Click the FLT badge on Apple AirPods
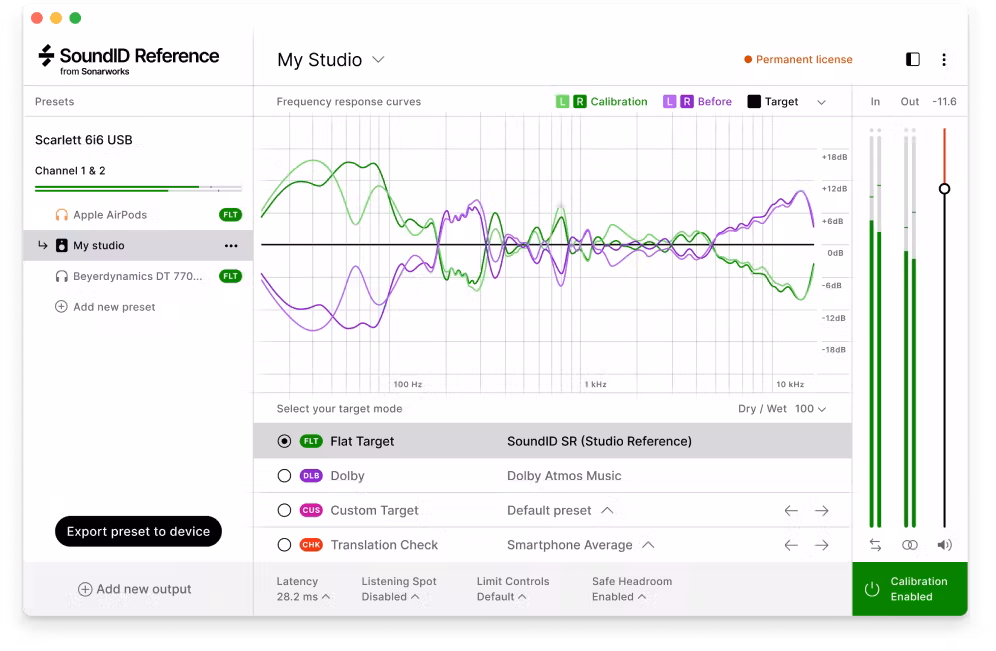The image size is (996, 651). (231, 215)
